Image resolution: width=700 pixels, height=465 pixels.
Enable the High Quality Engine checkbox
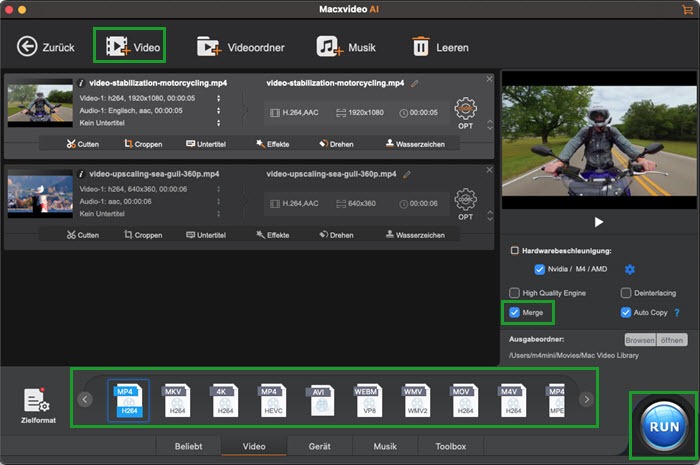point(514,293)
